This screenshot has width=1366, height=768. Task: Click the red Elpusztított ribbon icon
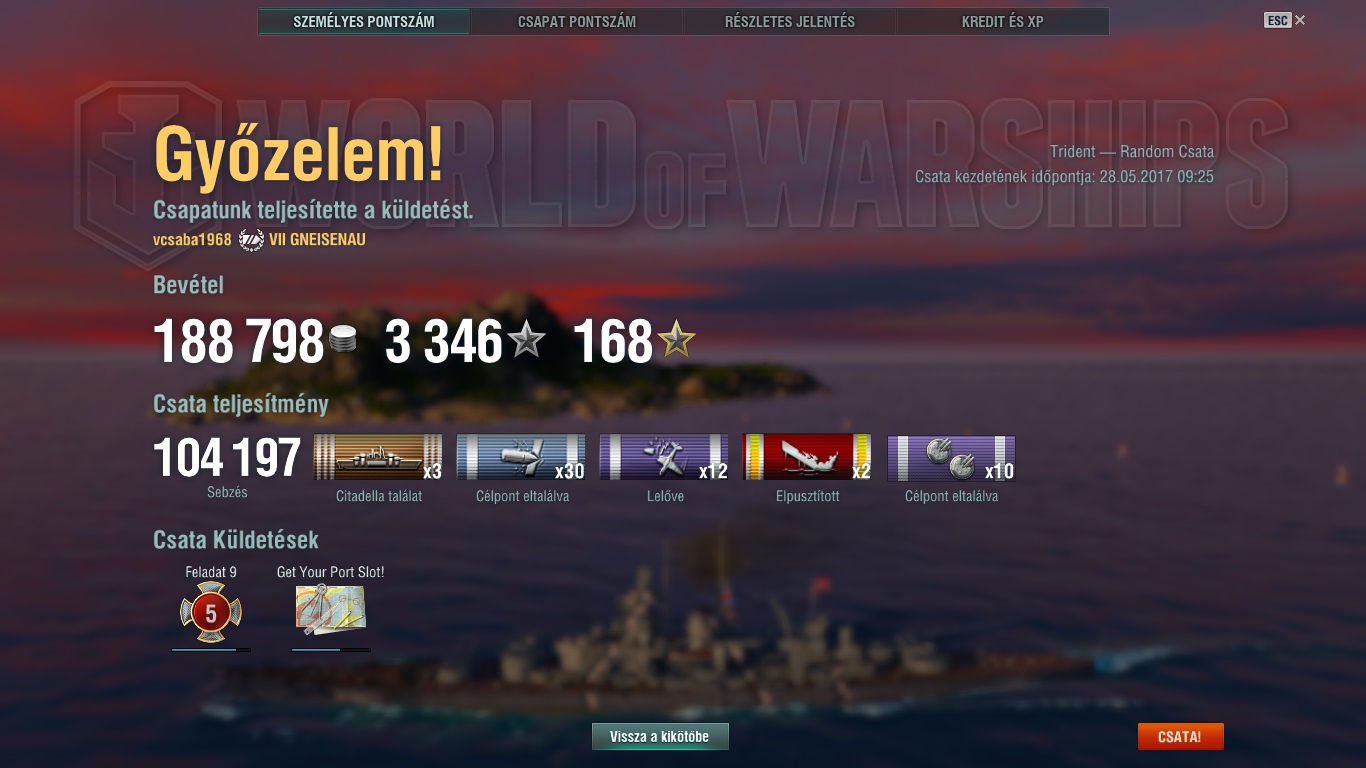(x=807, y=458)
